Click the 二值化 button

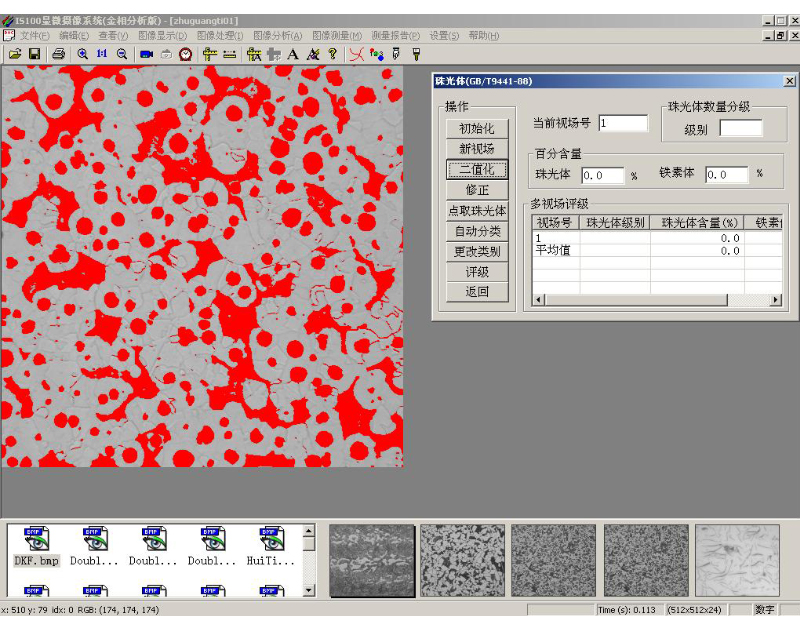tap(477, 169)
